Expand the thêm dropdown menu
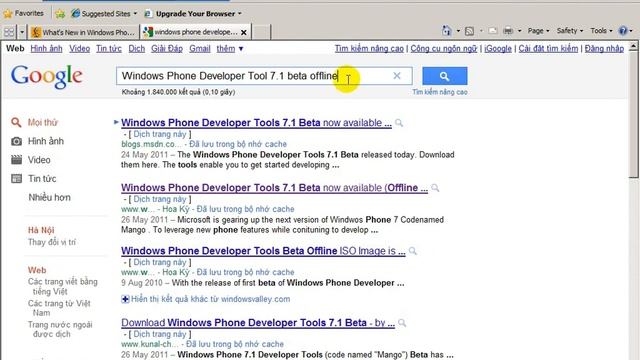 click(230, 49)
